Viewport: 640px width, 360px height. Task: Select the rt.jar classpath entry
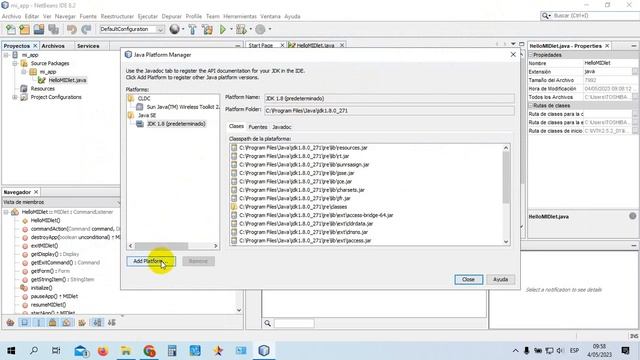pyautogui.click(x=294, y=156)
